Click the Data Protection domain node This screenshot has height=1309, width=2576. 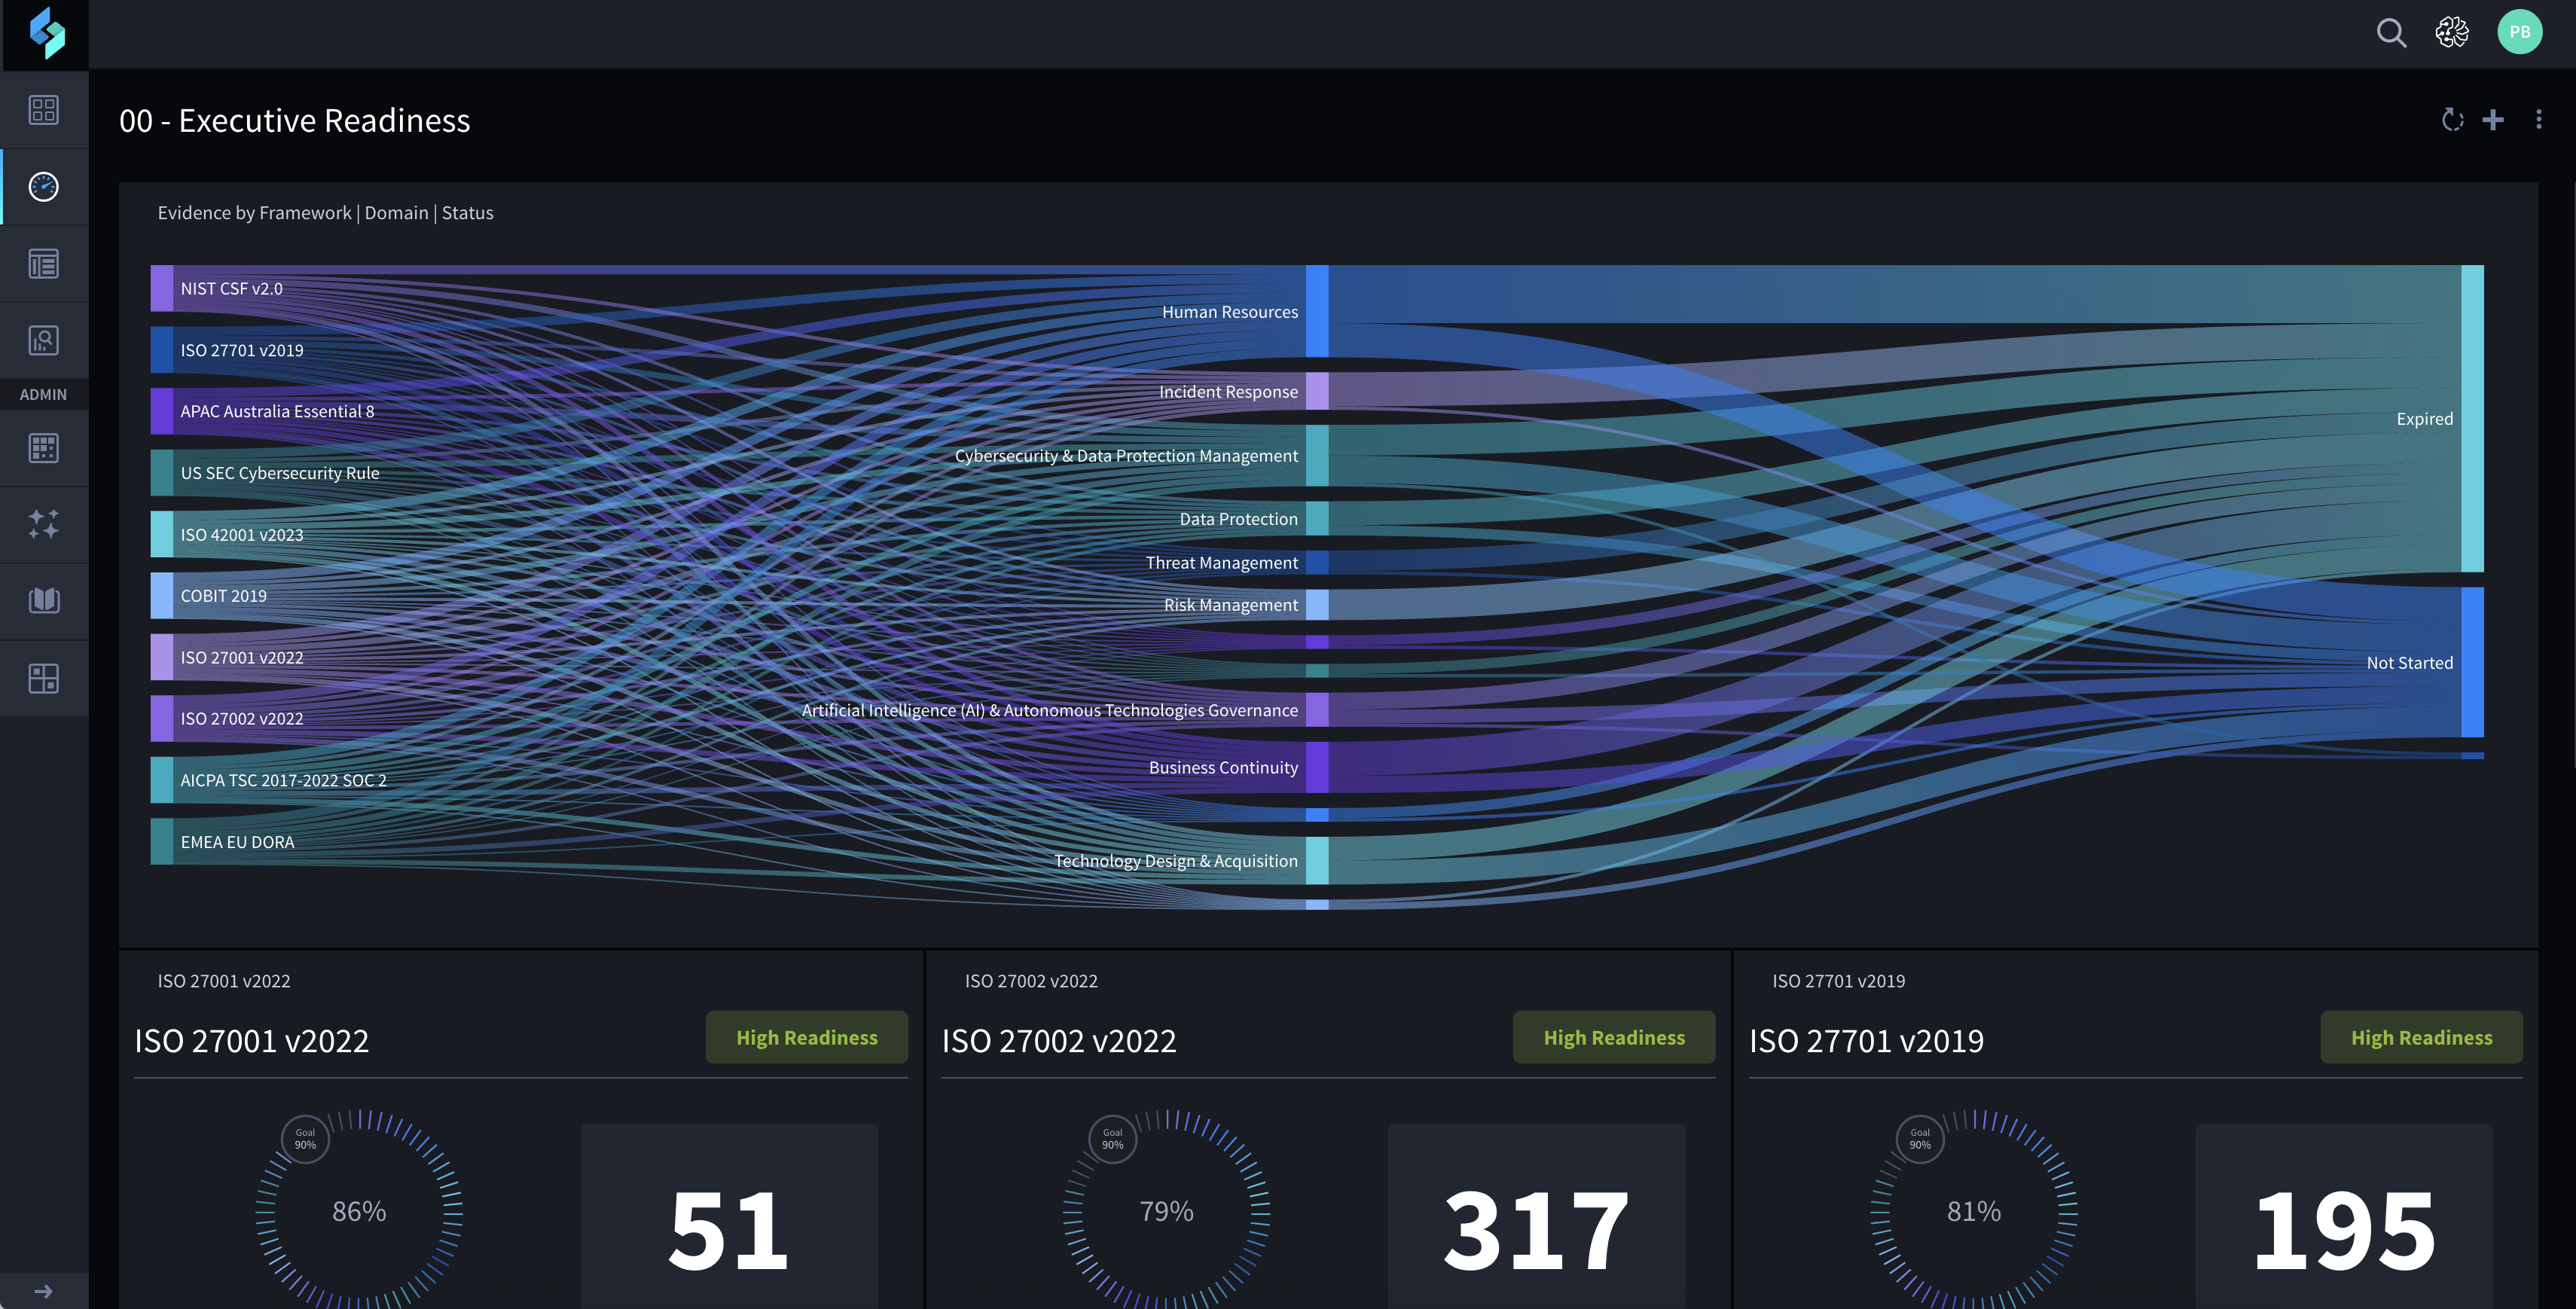coord(1317,519)
